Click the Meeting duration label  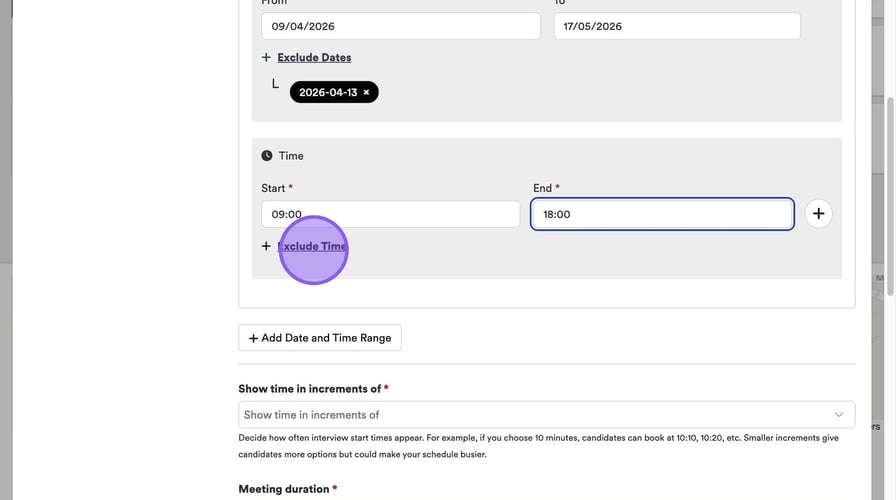point(284,489)
